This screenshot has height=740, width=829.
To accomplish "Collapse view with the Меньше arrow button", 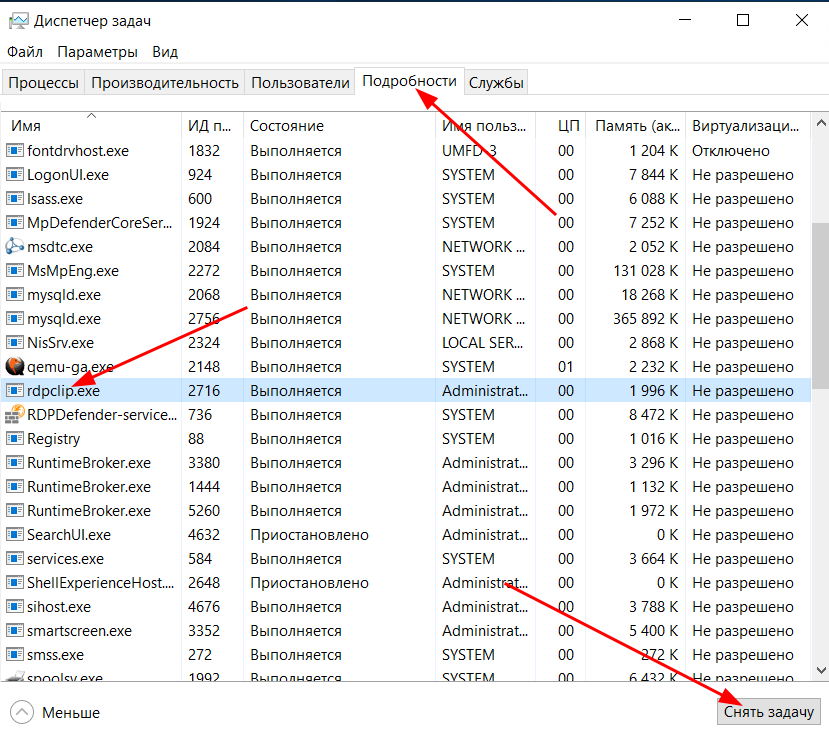I will coord(22,712).
